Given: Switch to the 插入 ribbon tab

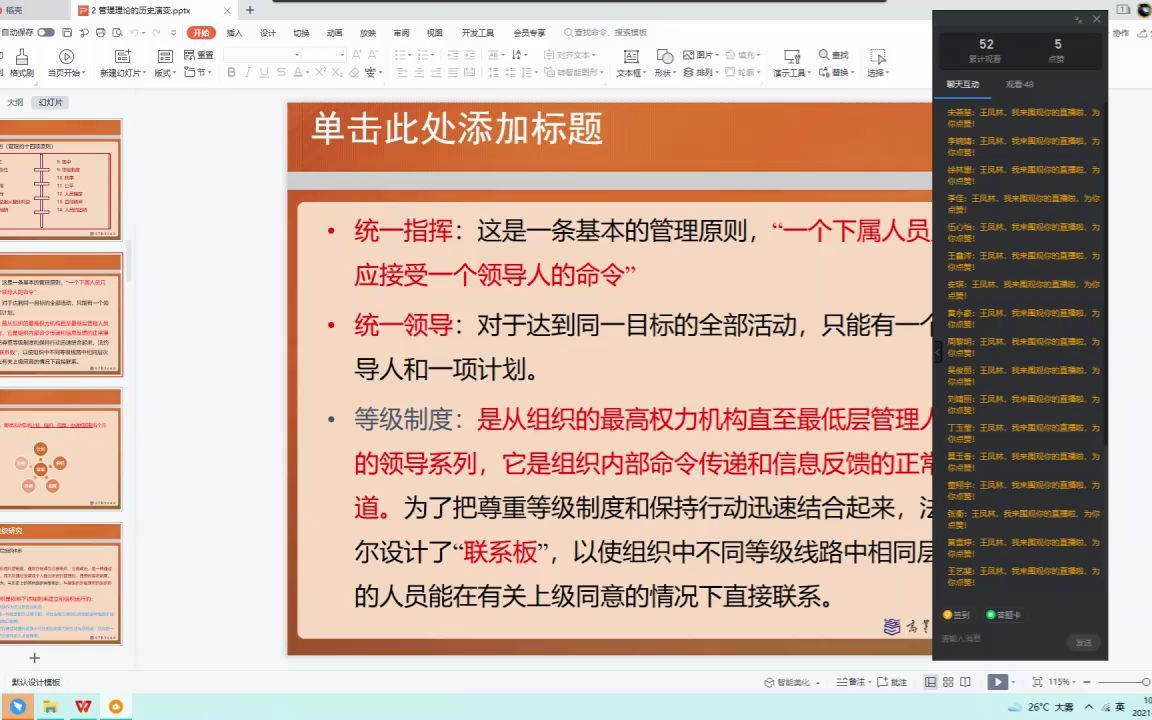Looking at the screenshot, I should point(233,32).
